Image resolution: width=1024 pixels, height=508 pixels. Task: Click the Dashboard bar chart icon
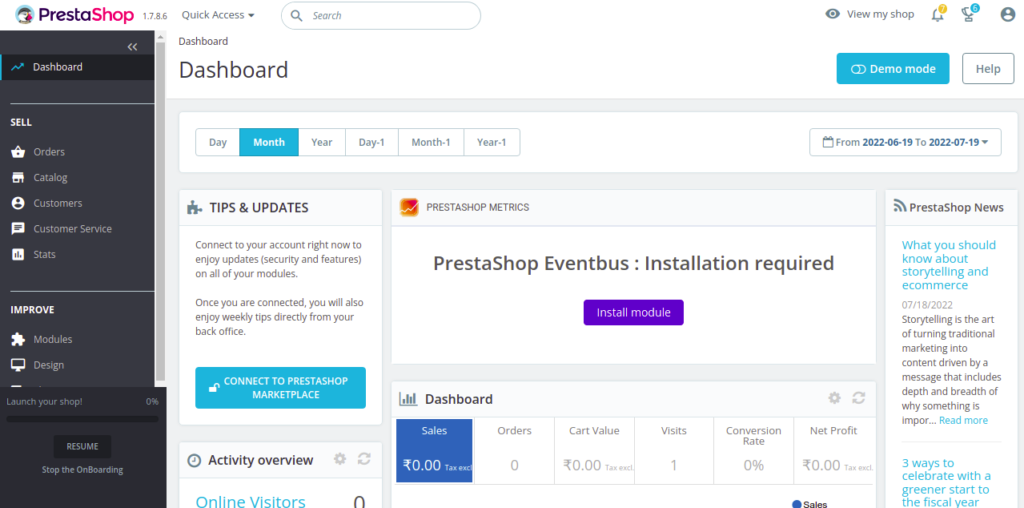click(408, 398)
